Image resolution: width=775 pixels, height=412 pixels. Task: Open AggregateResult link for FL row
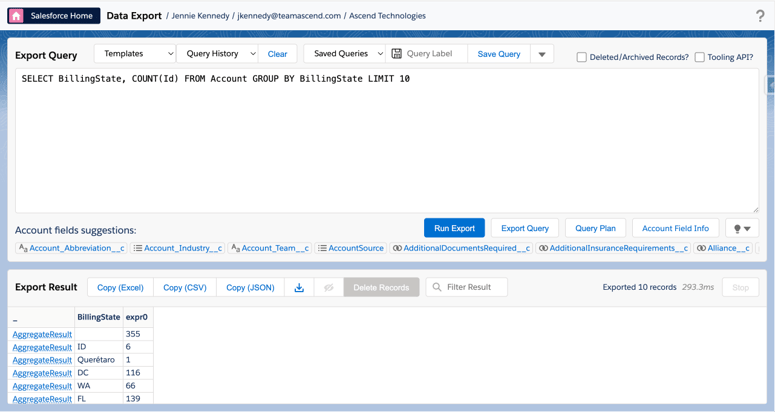click(x=42, y=399)
